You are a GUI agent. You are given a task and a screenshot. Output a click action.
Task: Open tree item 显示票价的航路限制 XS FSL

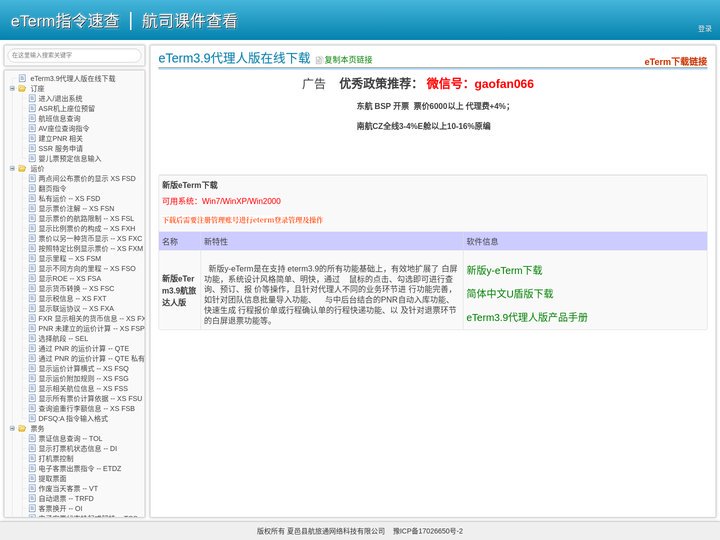(x=86, y=219)
